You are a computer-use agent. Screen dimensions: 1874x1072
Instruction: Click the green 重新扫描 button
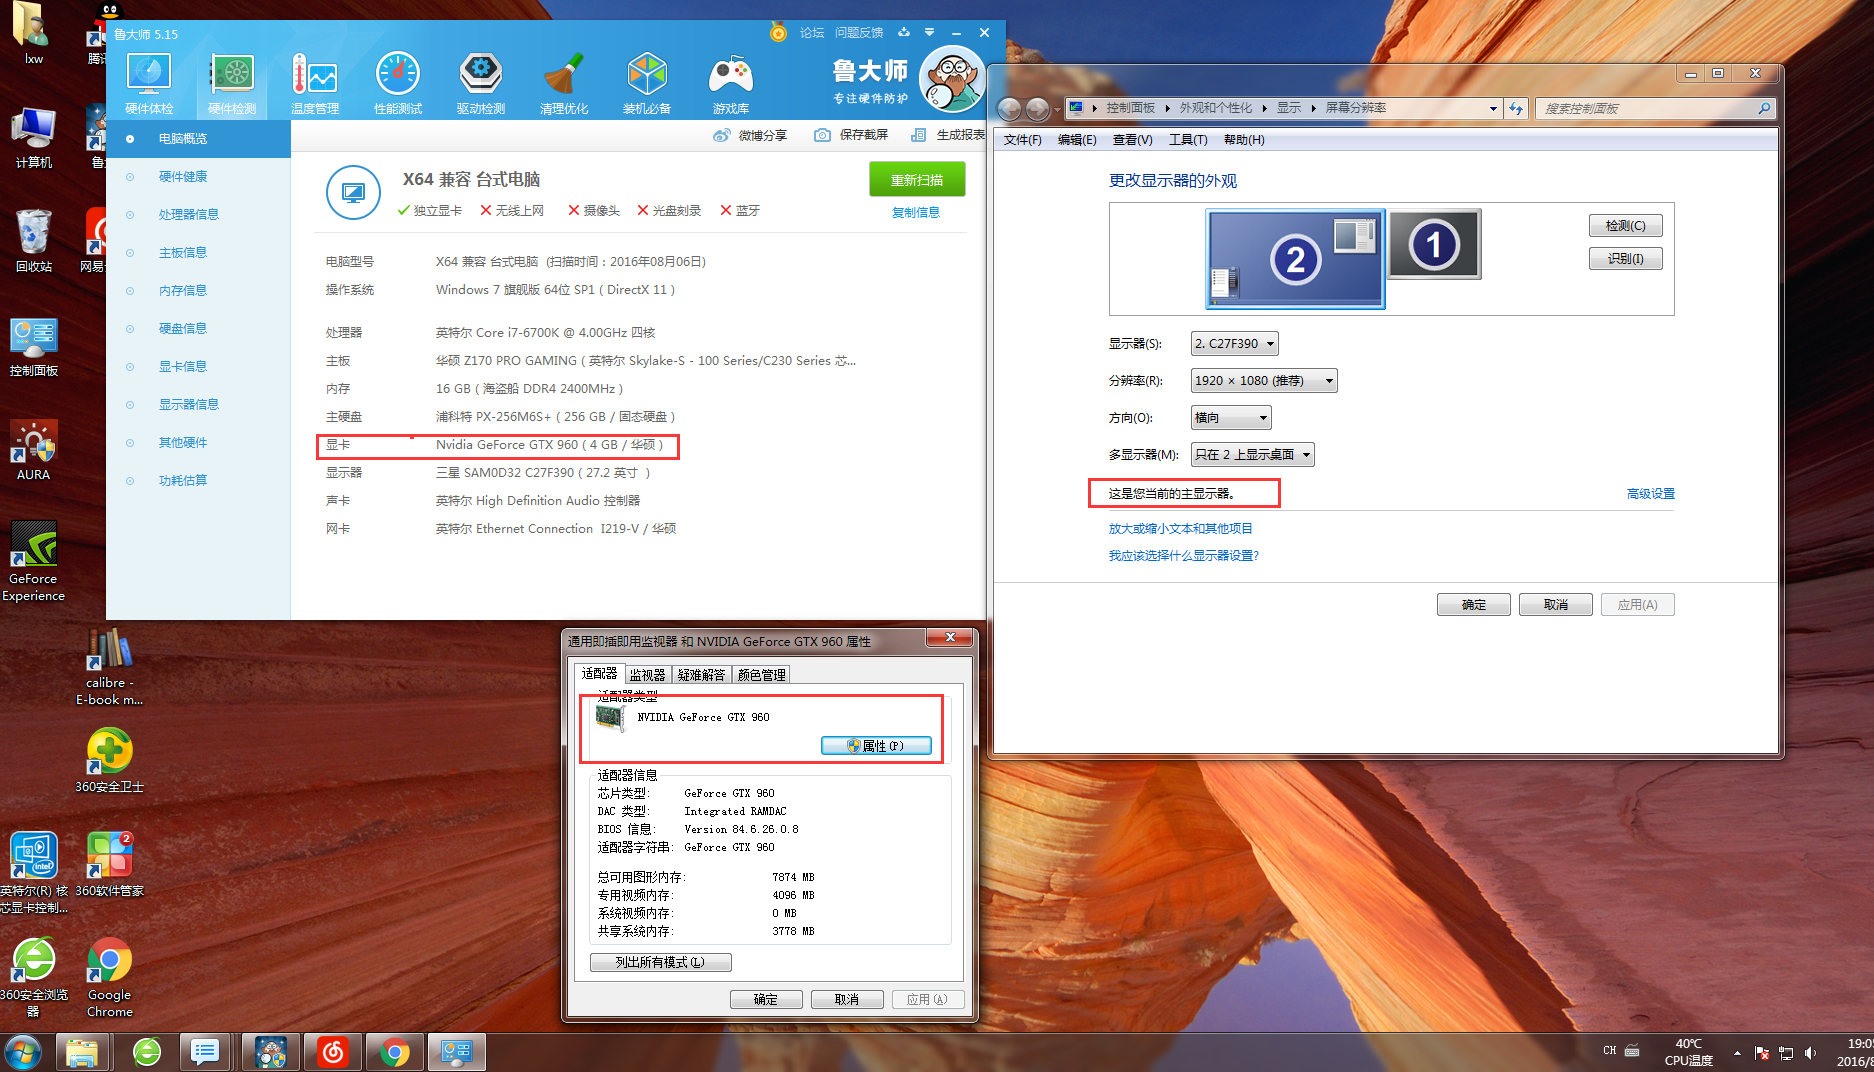(917, 180)
